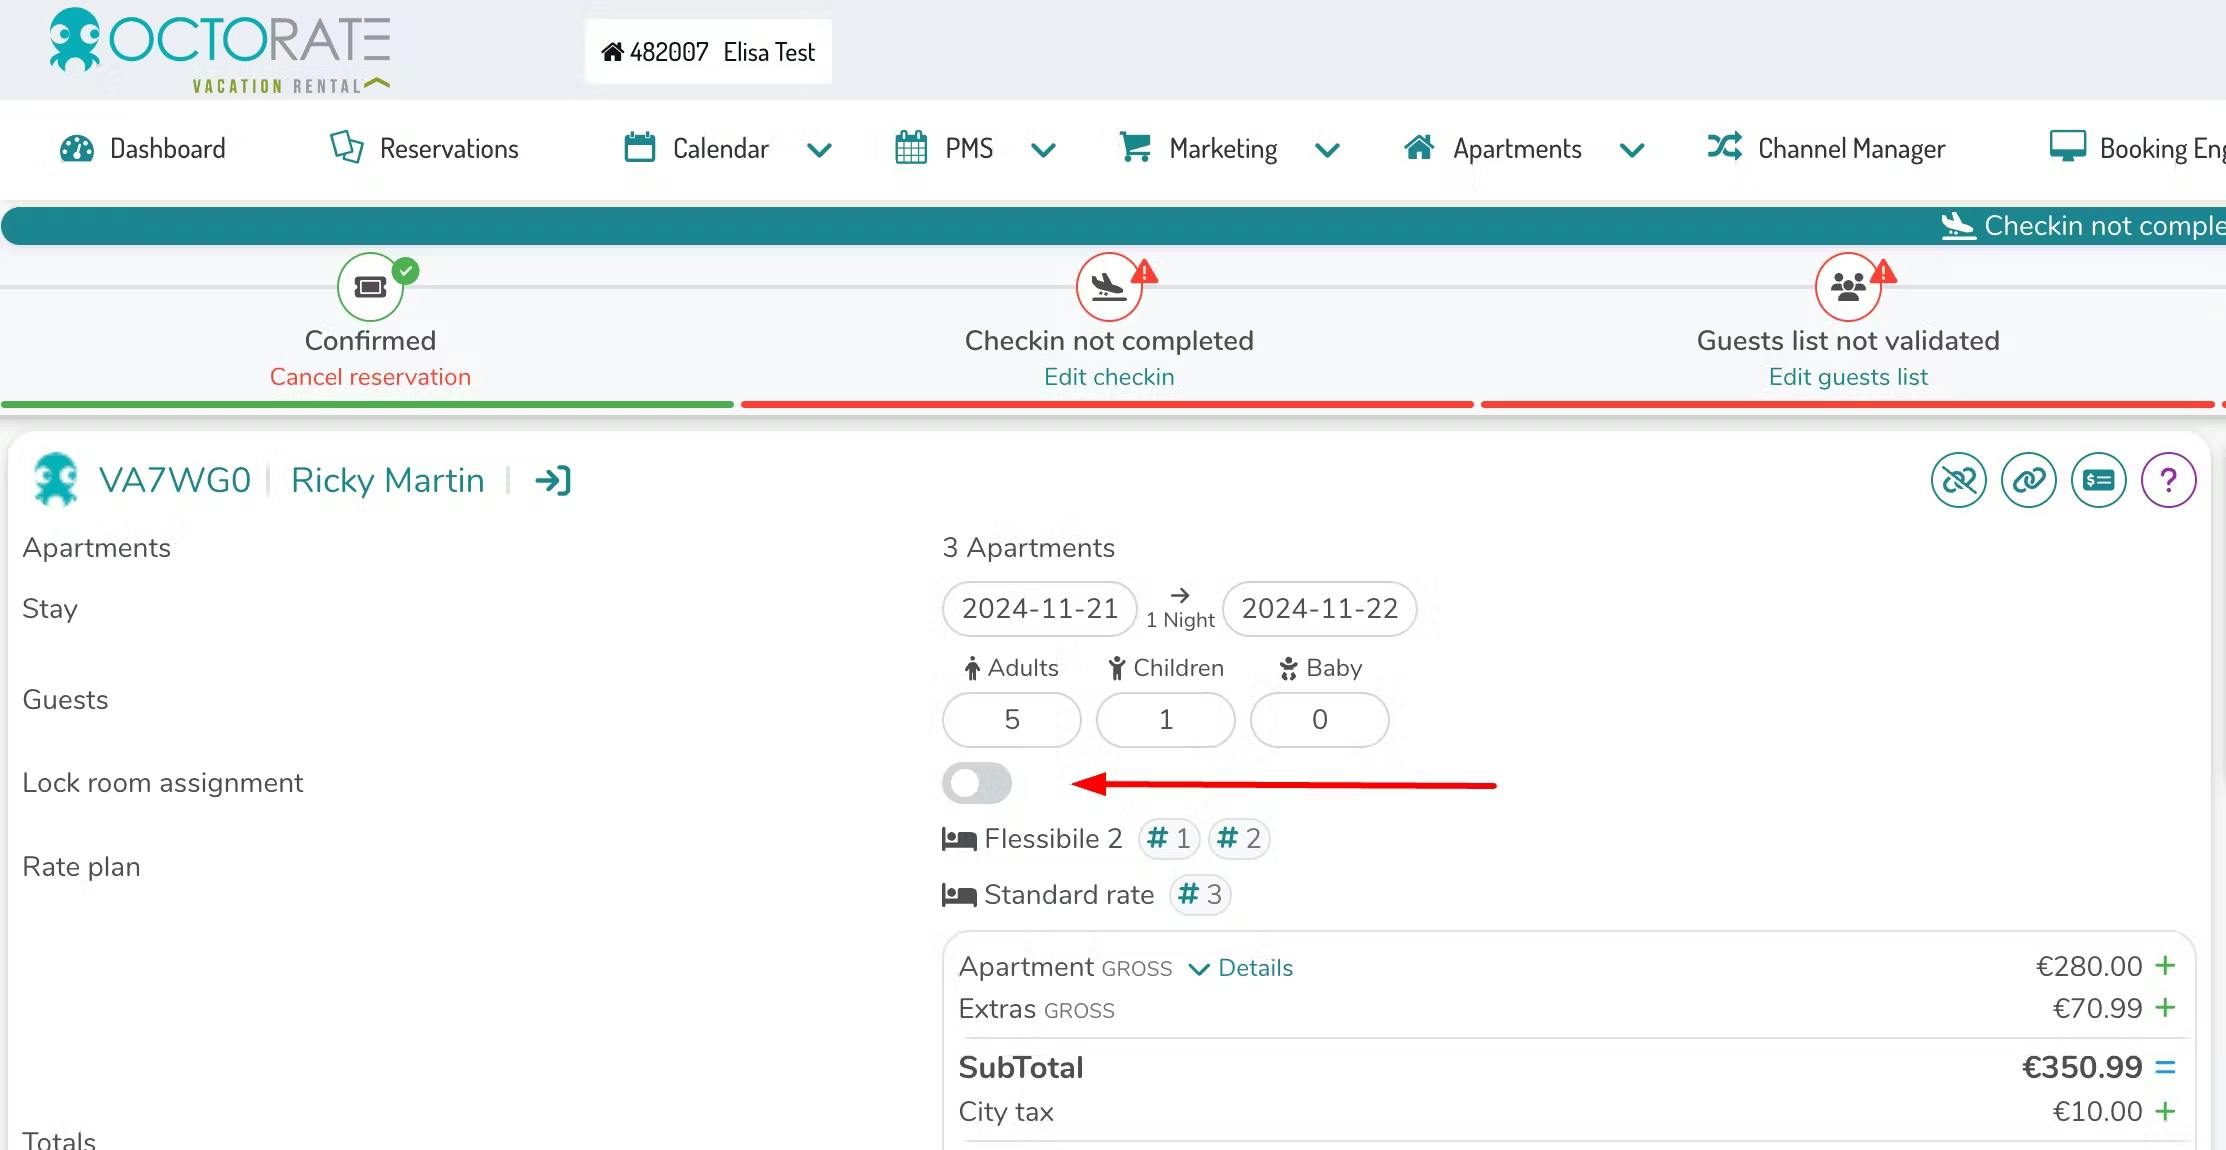Viewport: 2226px width, 1150px height.
Task: Click the check-in date 2024-11-21 field
Action: click(1039, 609)
